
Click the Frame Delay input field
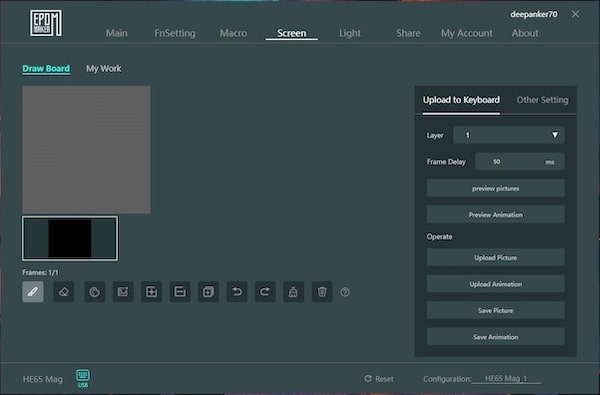point(520,162)
